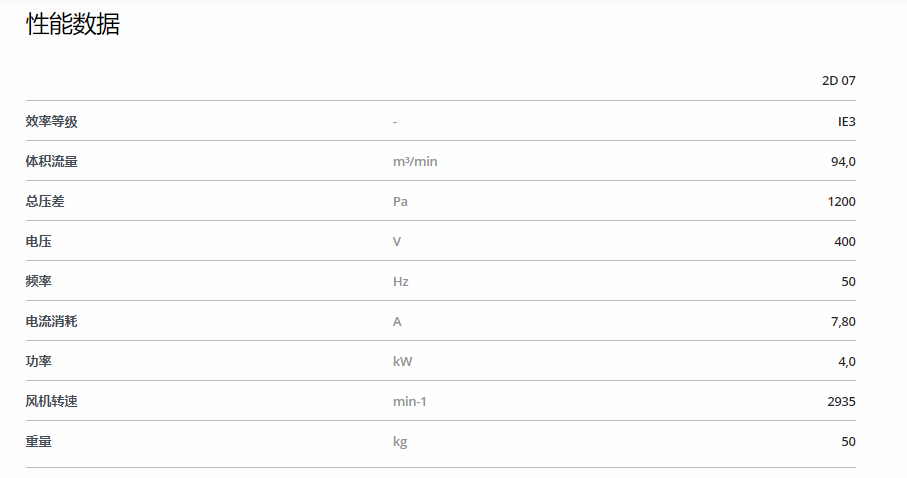Select the m³/min unit text
The height and width of the screenshot is (478, 907).
(x=415, y=161)
